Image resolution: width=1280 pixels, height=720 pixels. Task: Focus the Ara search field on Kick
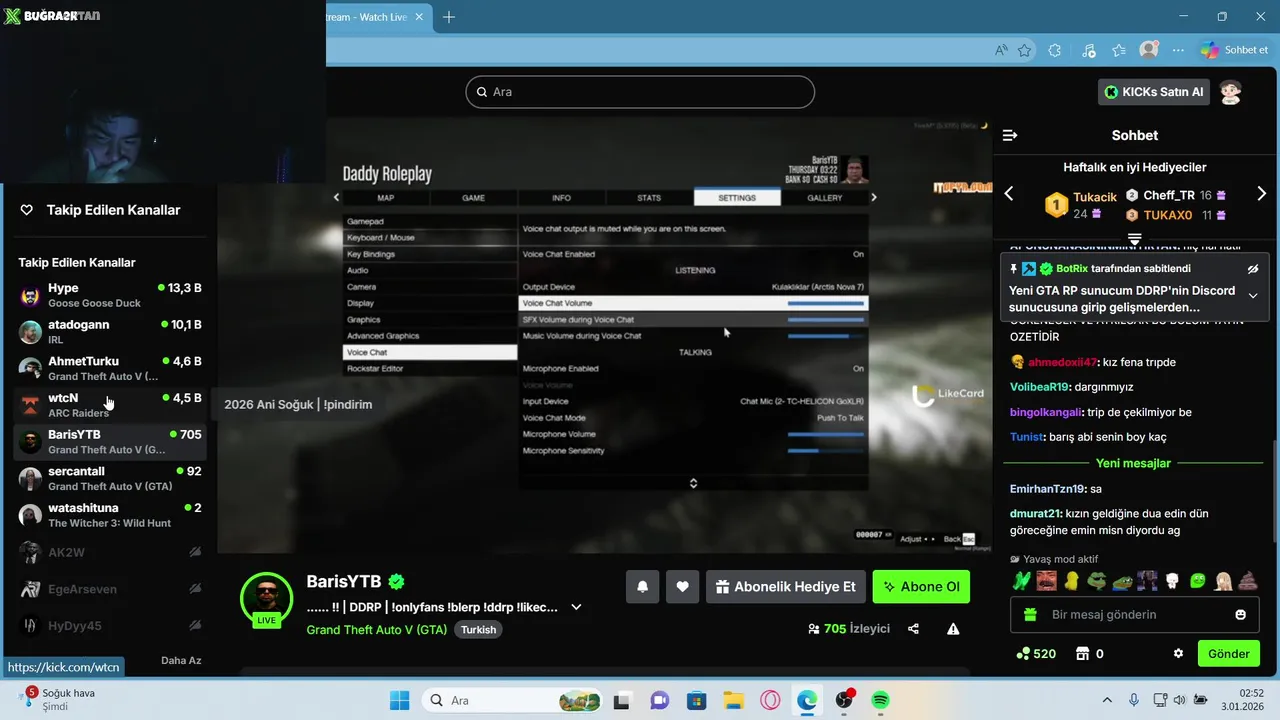pos(640,92)
